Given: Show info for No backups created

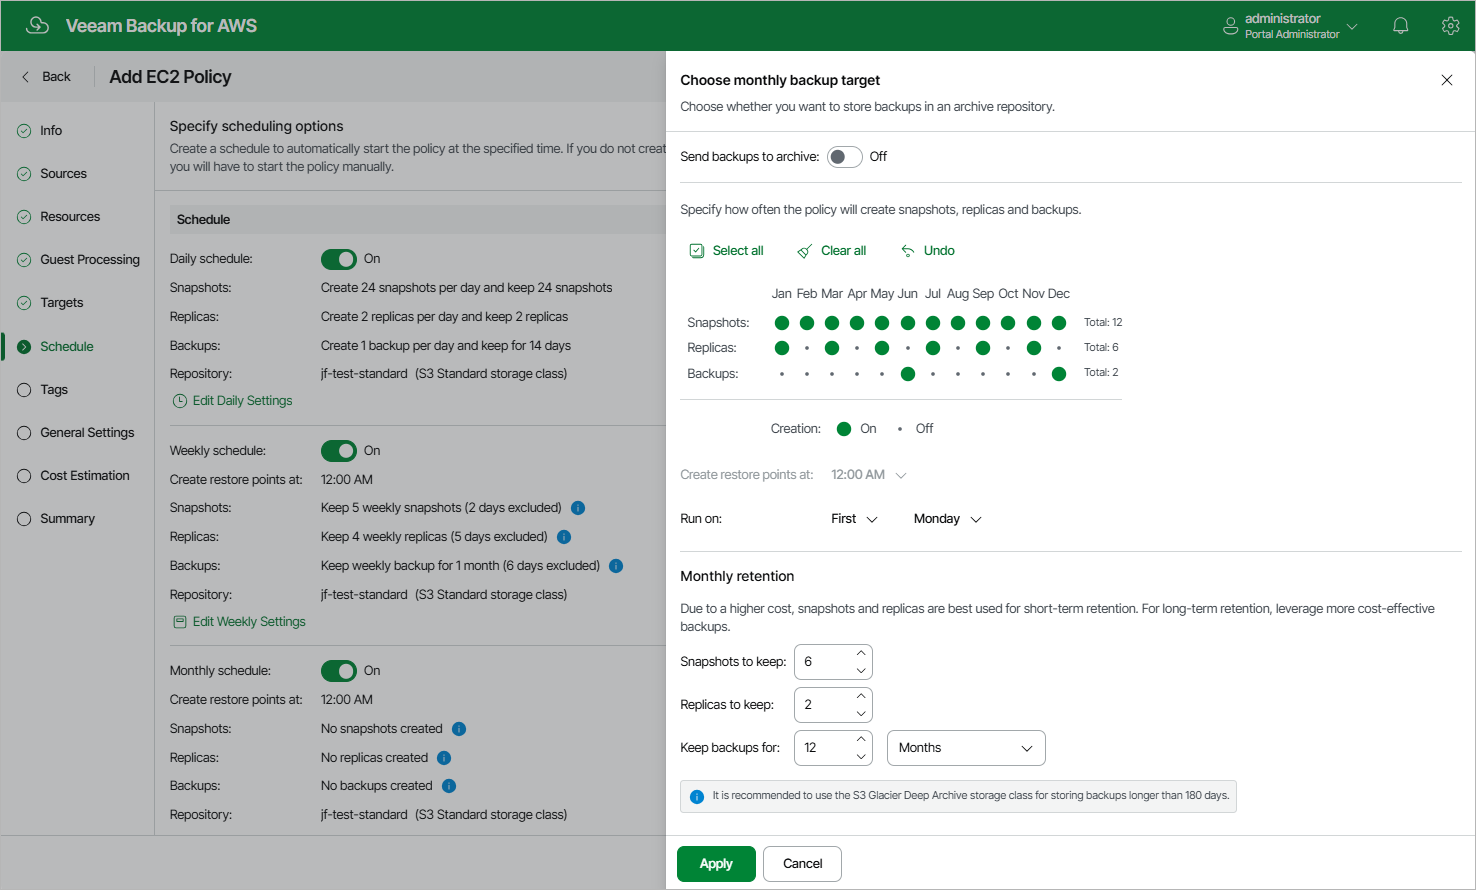Looking at the screenshot, I should (449, 786).
